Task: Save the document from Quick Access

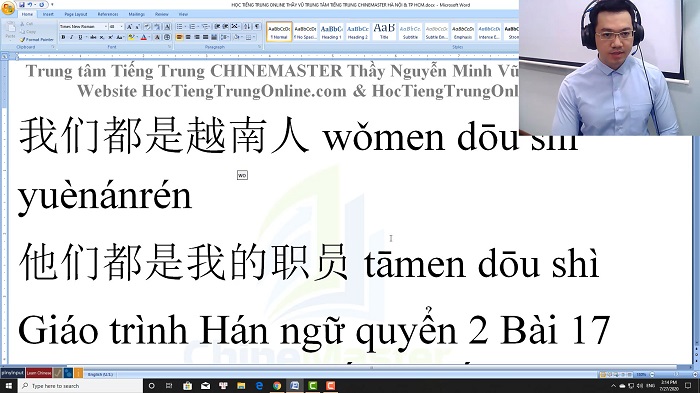Action: point(22,5)
